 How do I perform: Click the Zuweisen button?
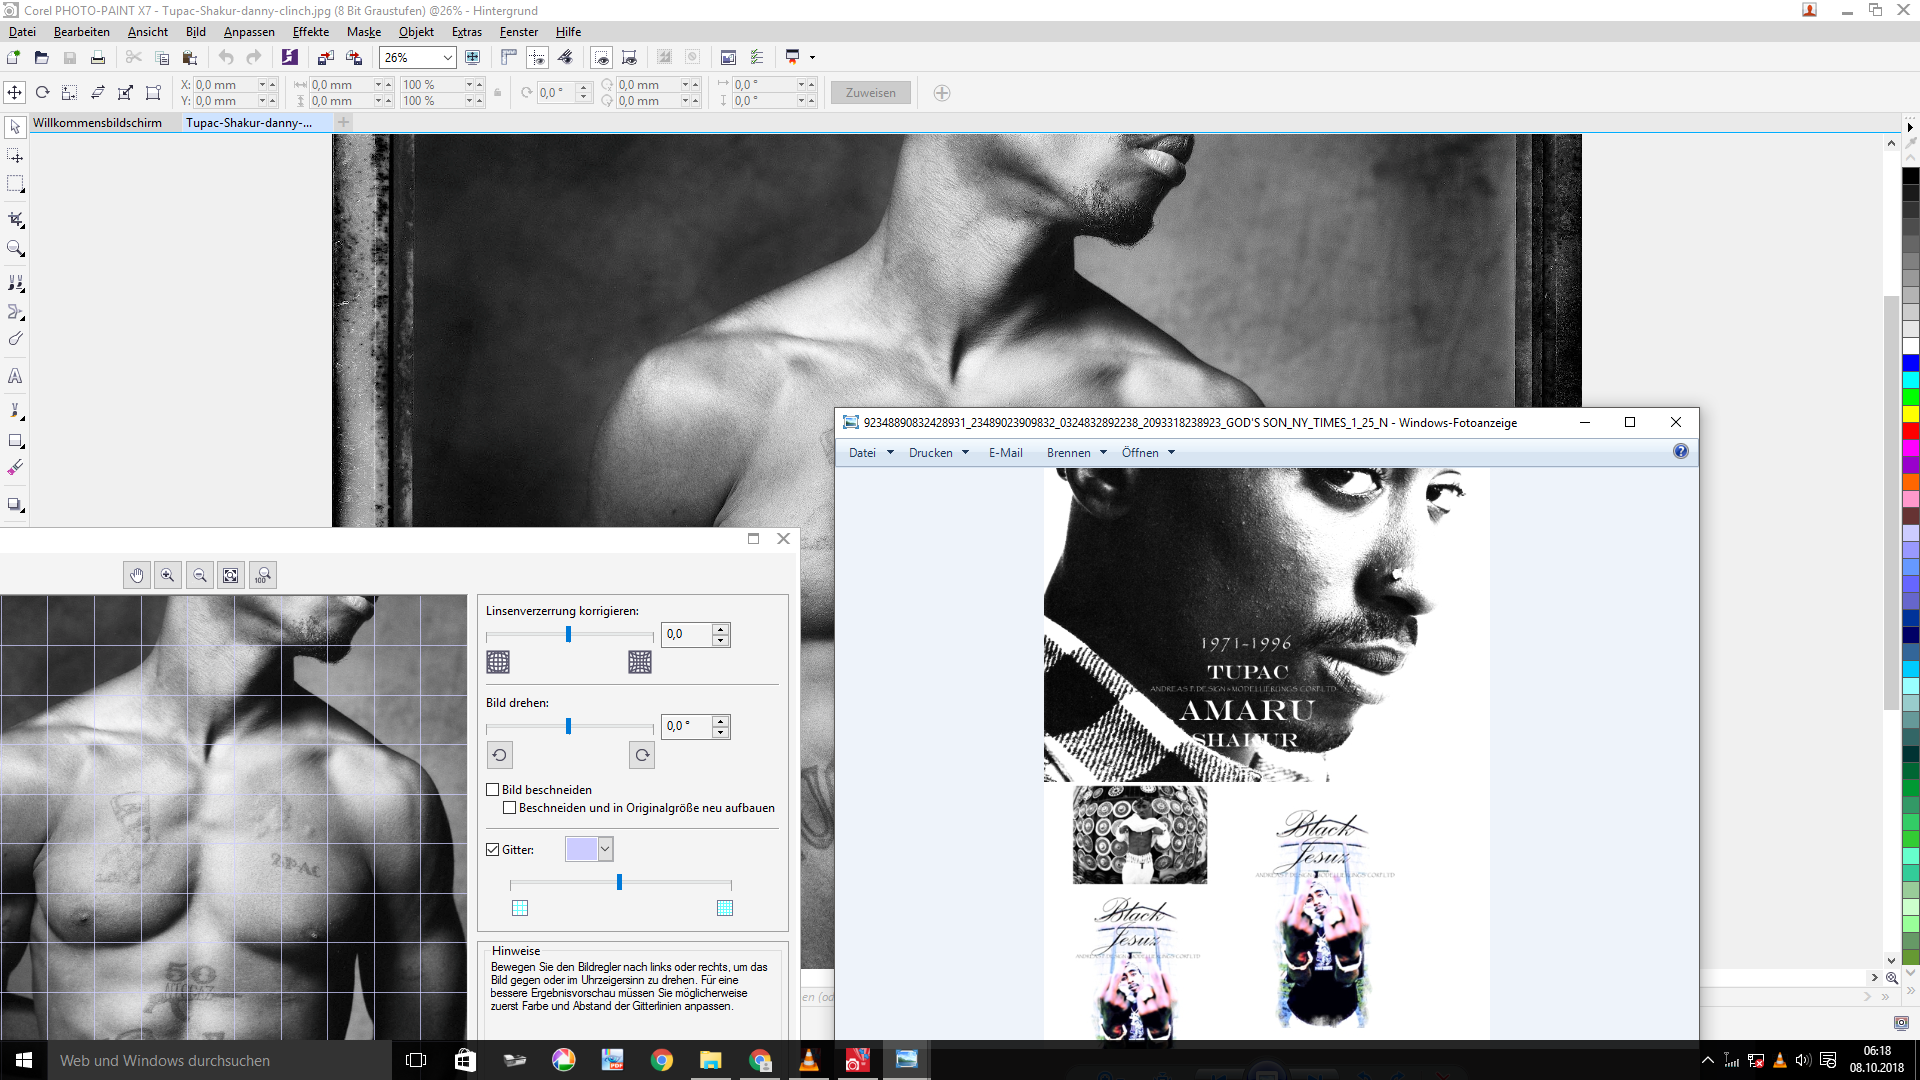point(871,93)
